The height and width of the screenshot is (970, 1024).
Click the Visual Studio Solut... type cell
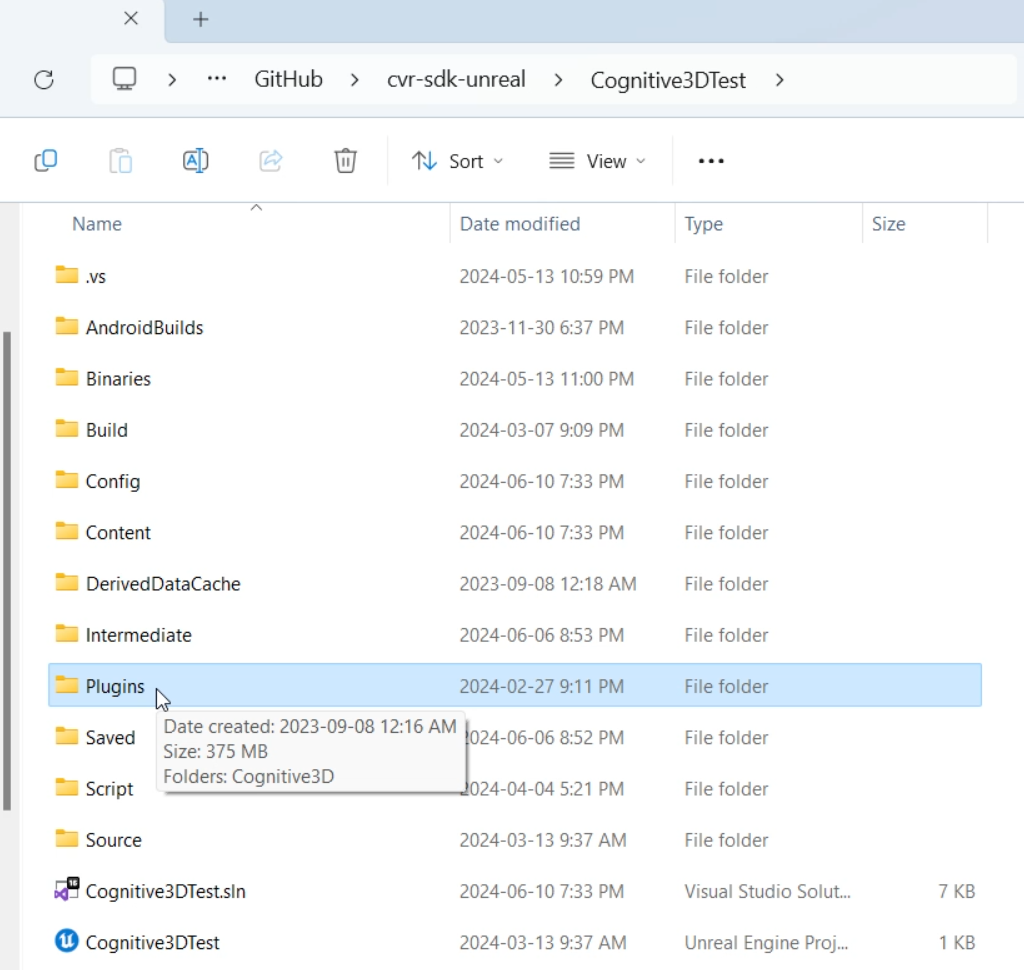[x=767, y=892]
